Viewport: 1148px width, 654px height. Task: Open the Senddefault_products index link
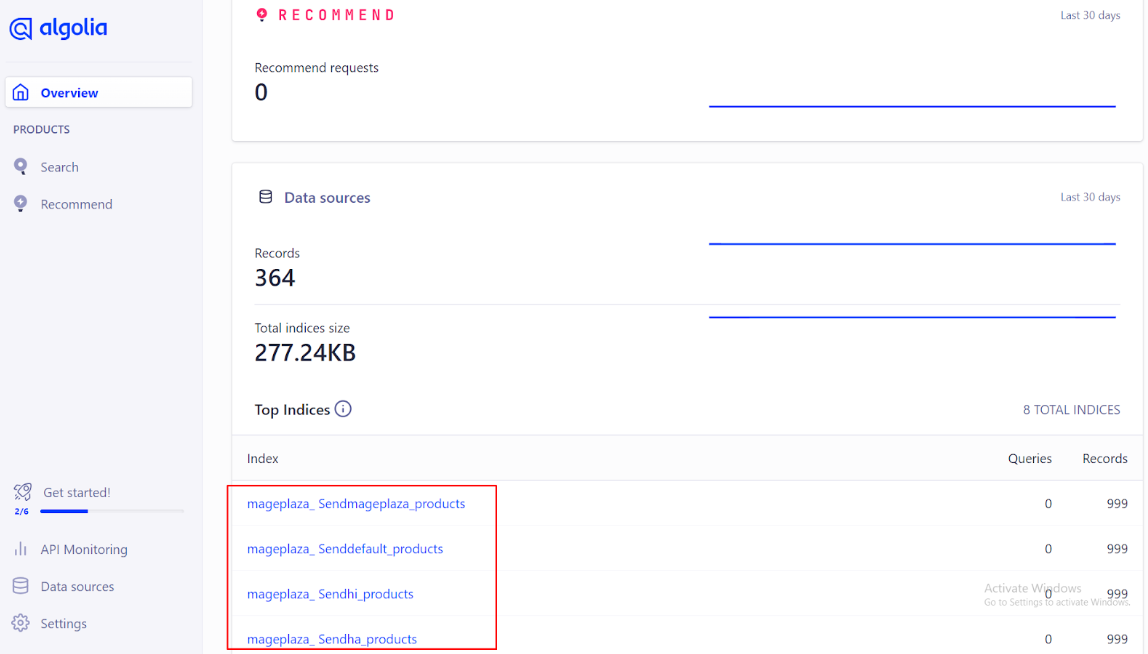coord(345,549)
